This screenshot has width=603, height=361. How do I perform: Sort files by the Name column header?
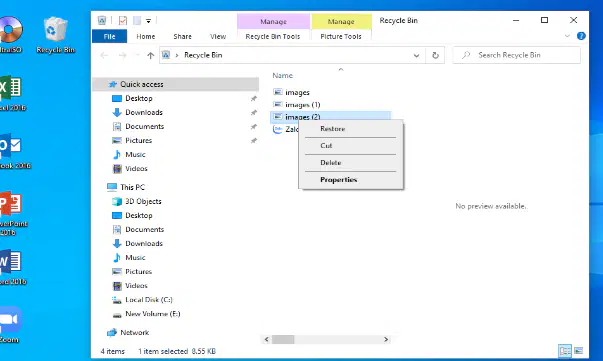(x=282, y=75)
